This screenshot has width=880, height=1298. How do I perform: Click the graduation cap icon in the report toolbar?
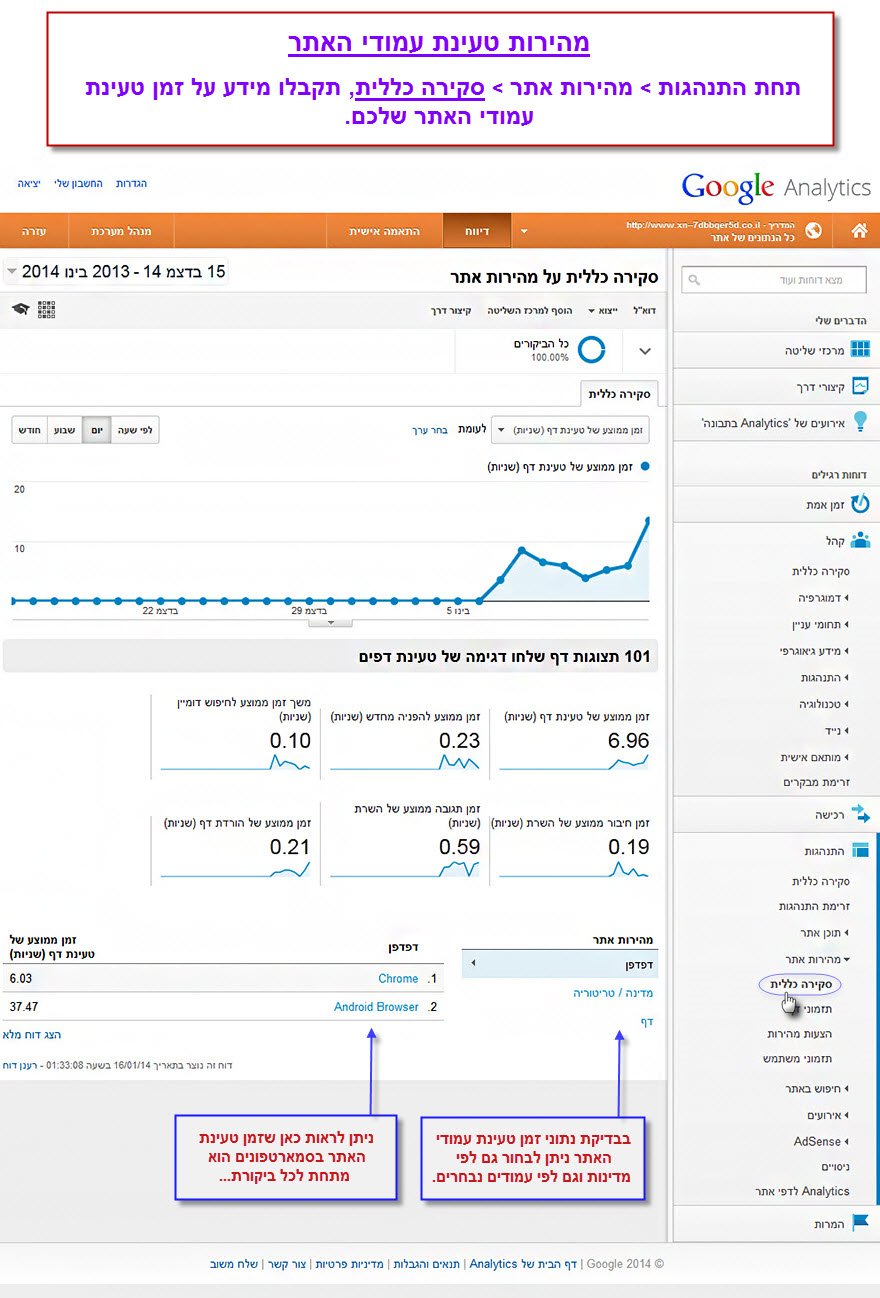[x=20, y=310]
